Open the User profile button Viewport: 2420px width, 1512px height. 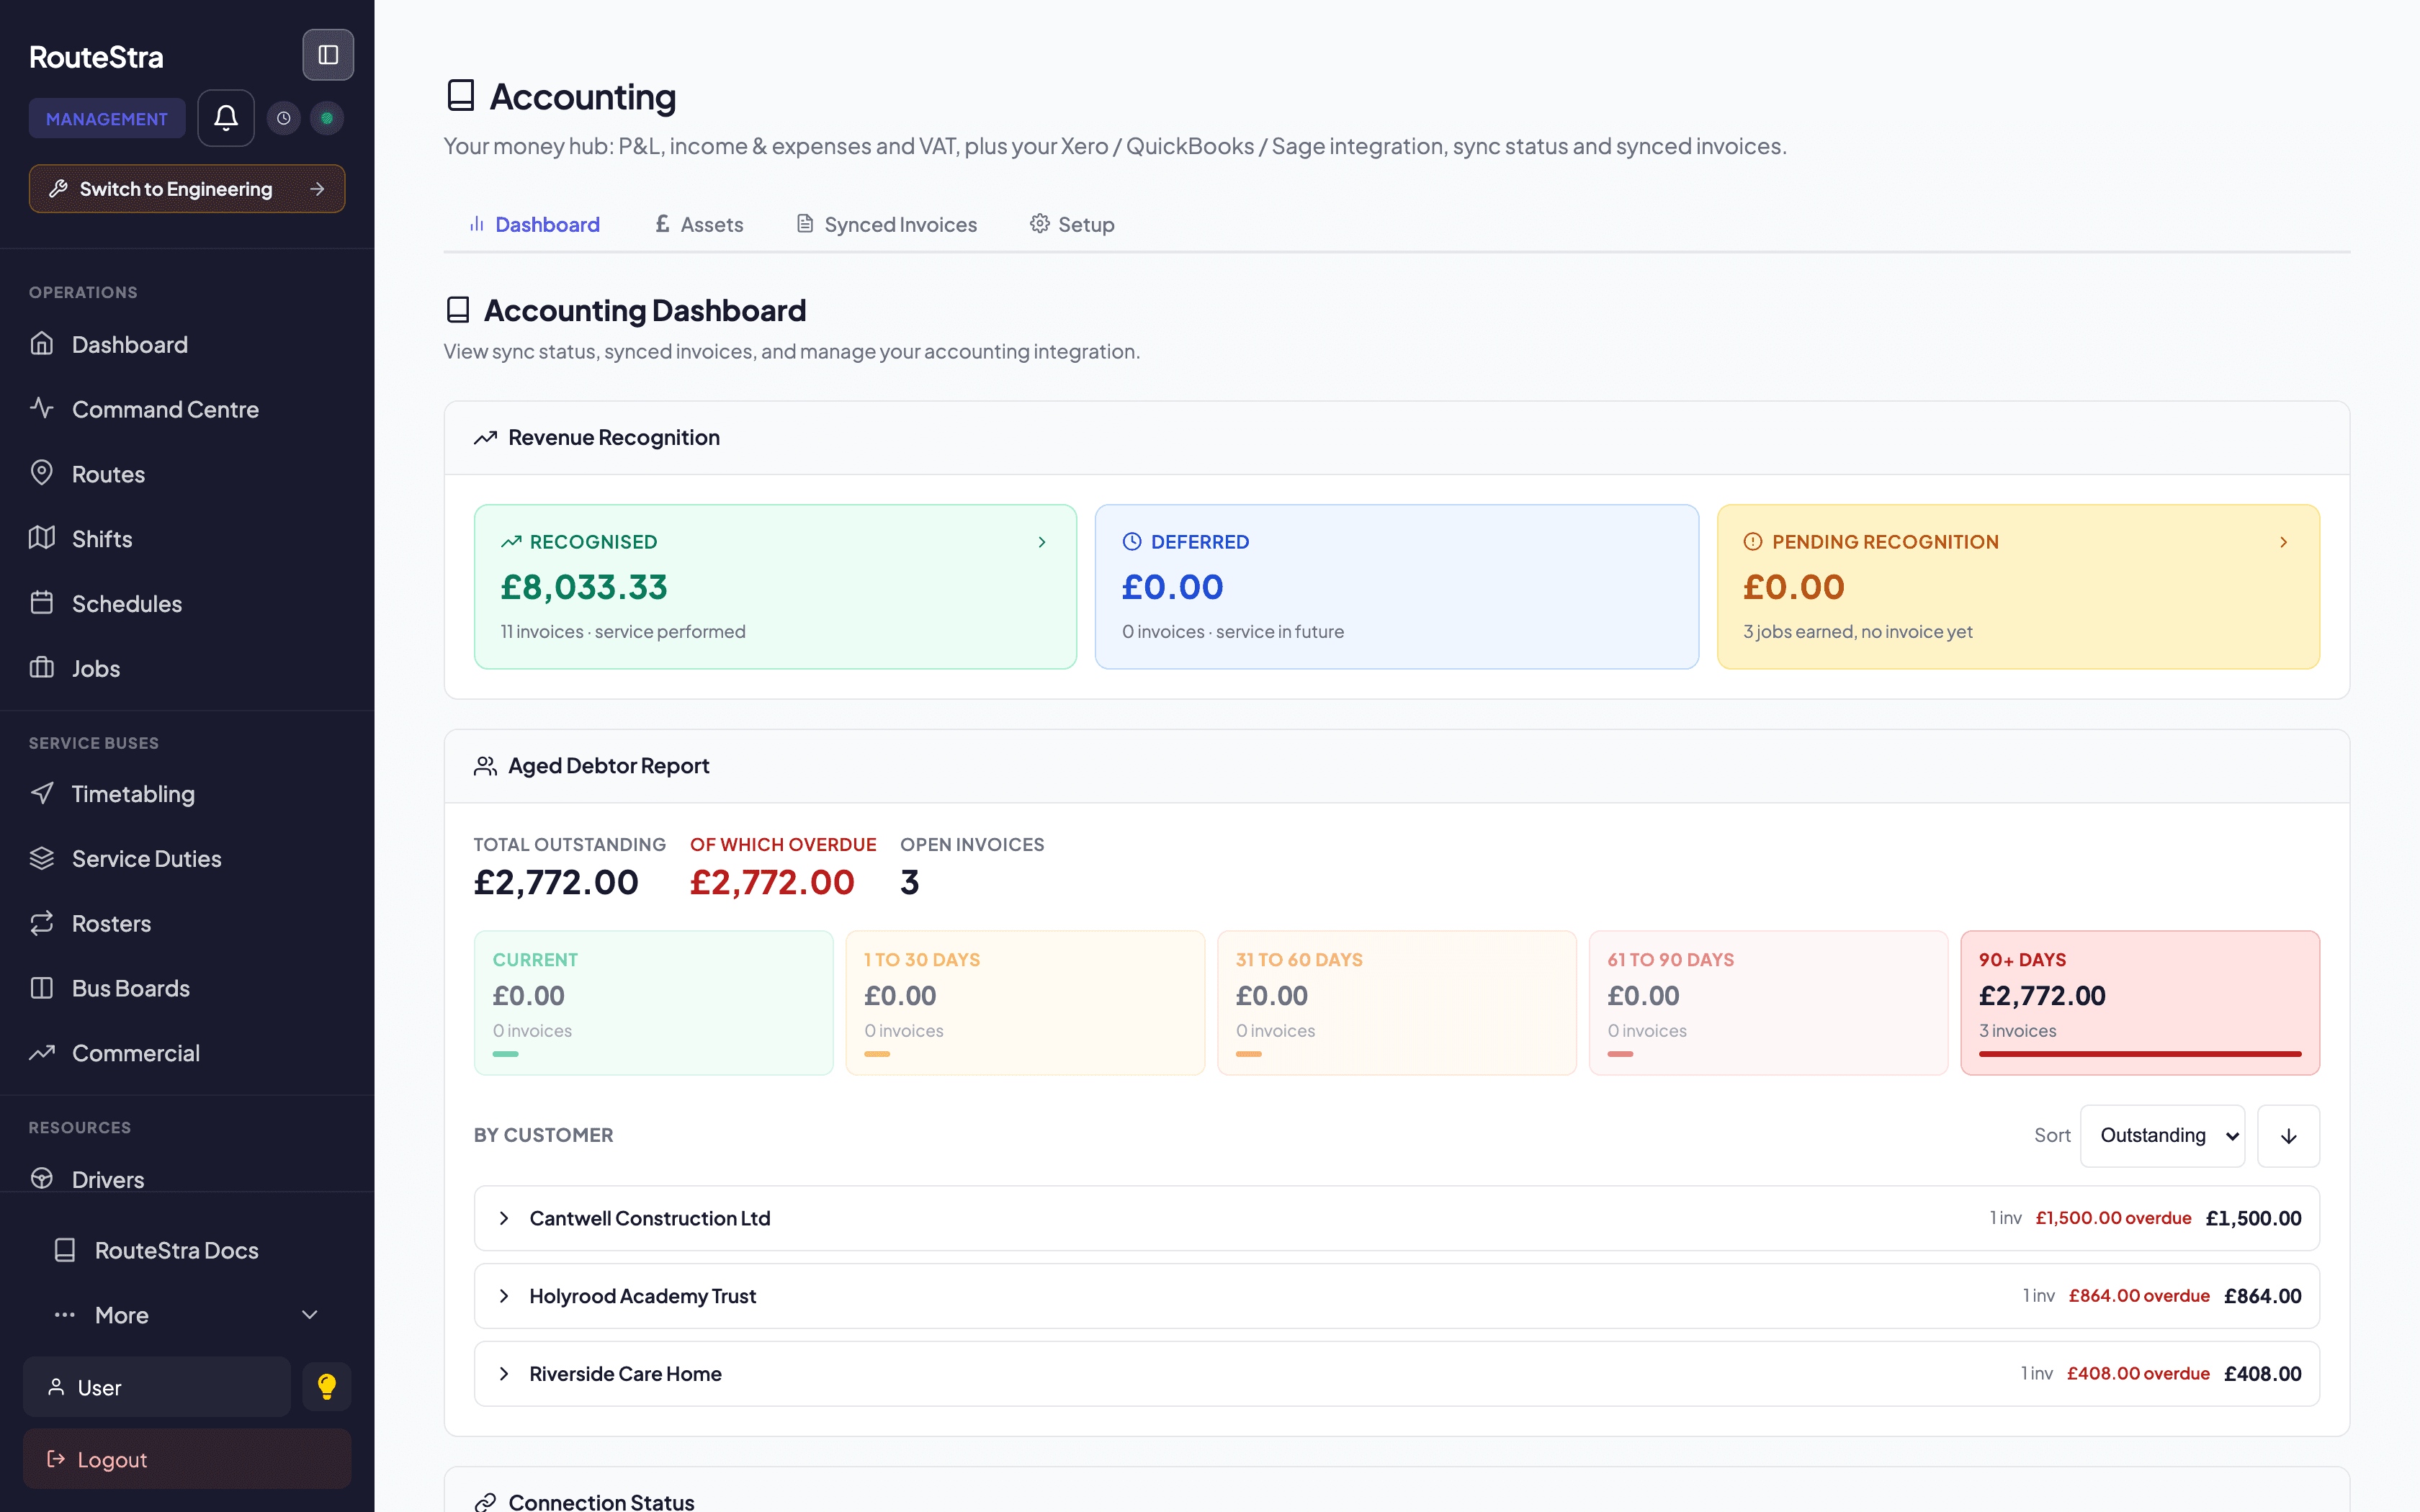pos(157,1387)
